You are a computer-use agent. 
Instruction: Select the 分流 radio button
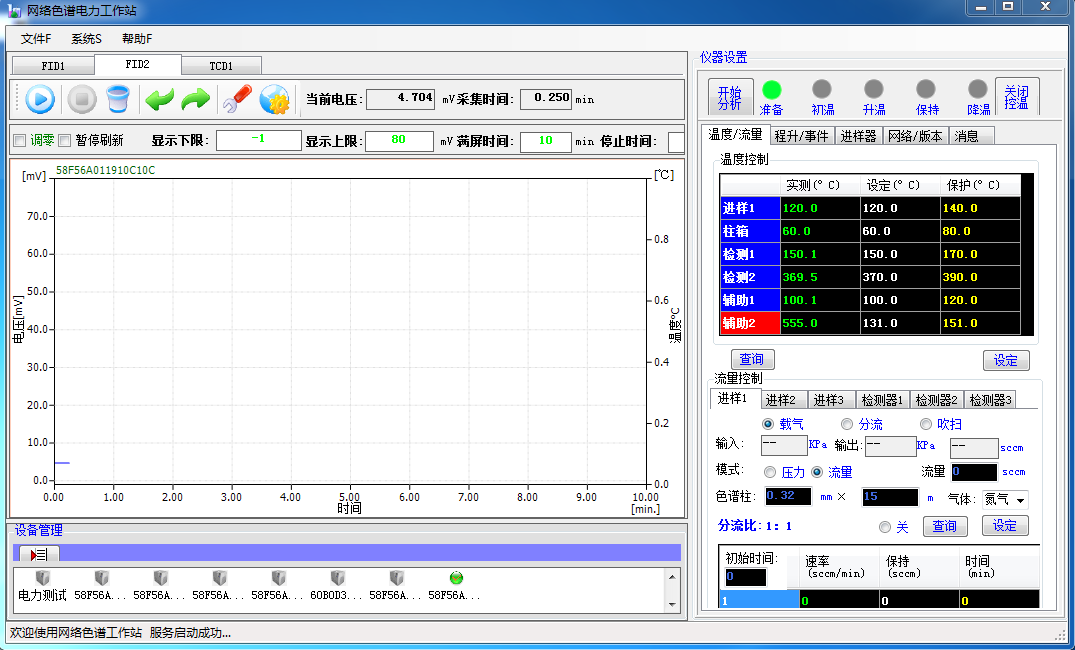tap(847, 424)
